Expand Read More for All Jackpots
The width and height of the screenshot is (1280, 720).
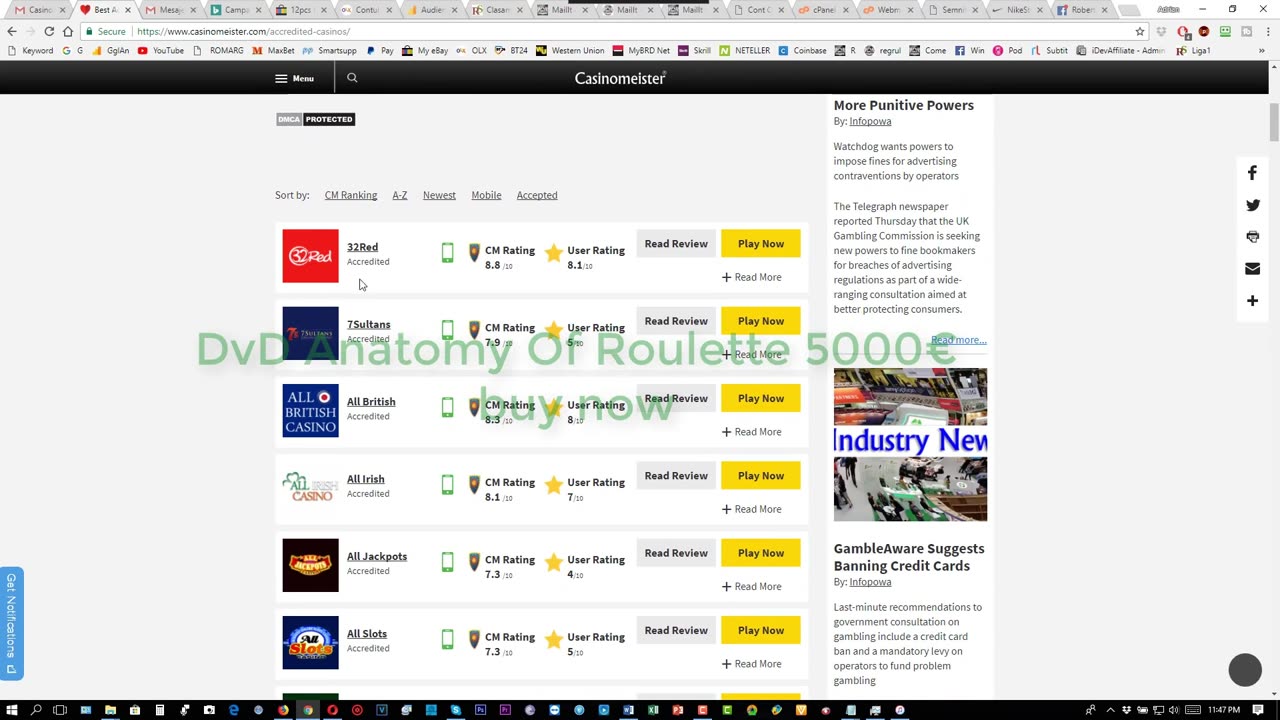[x=752, y=586]
